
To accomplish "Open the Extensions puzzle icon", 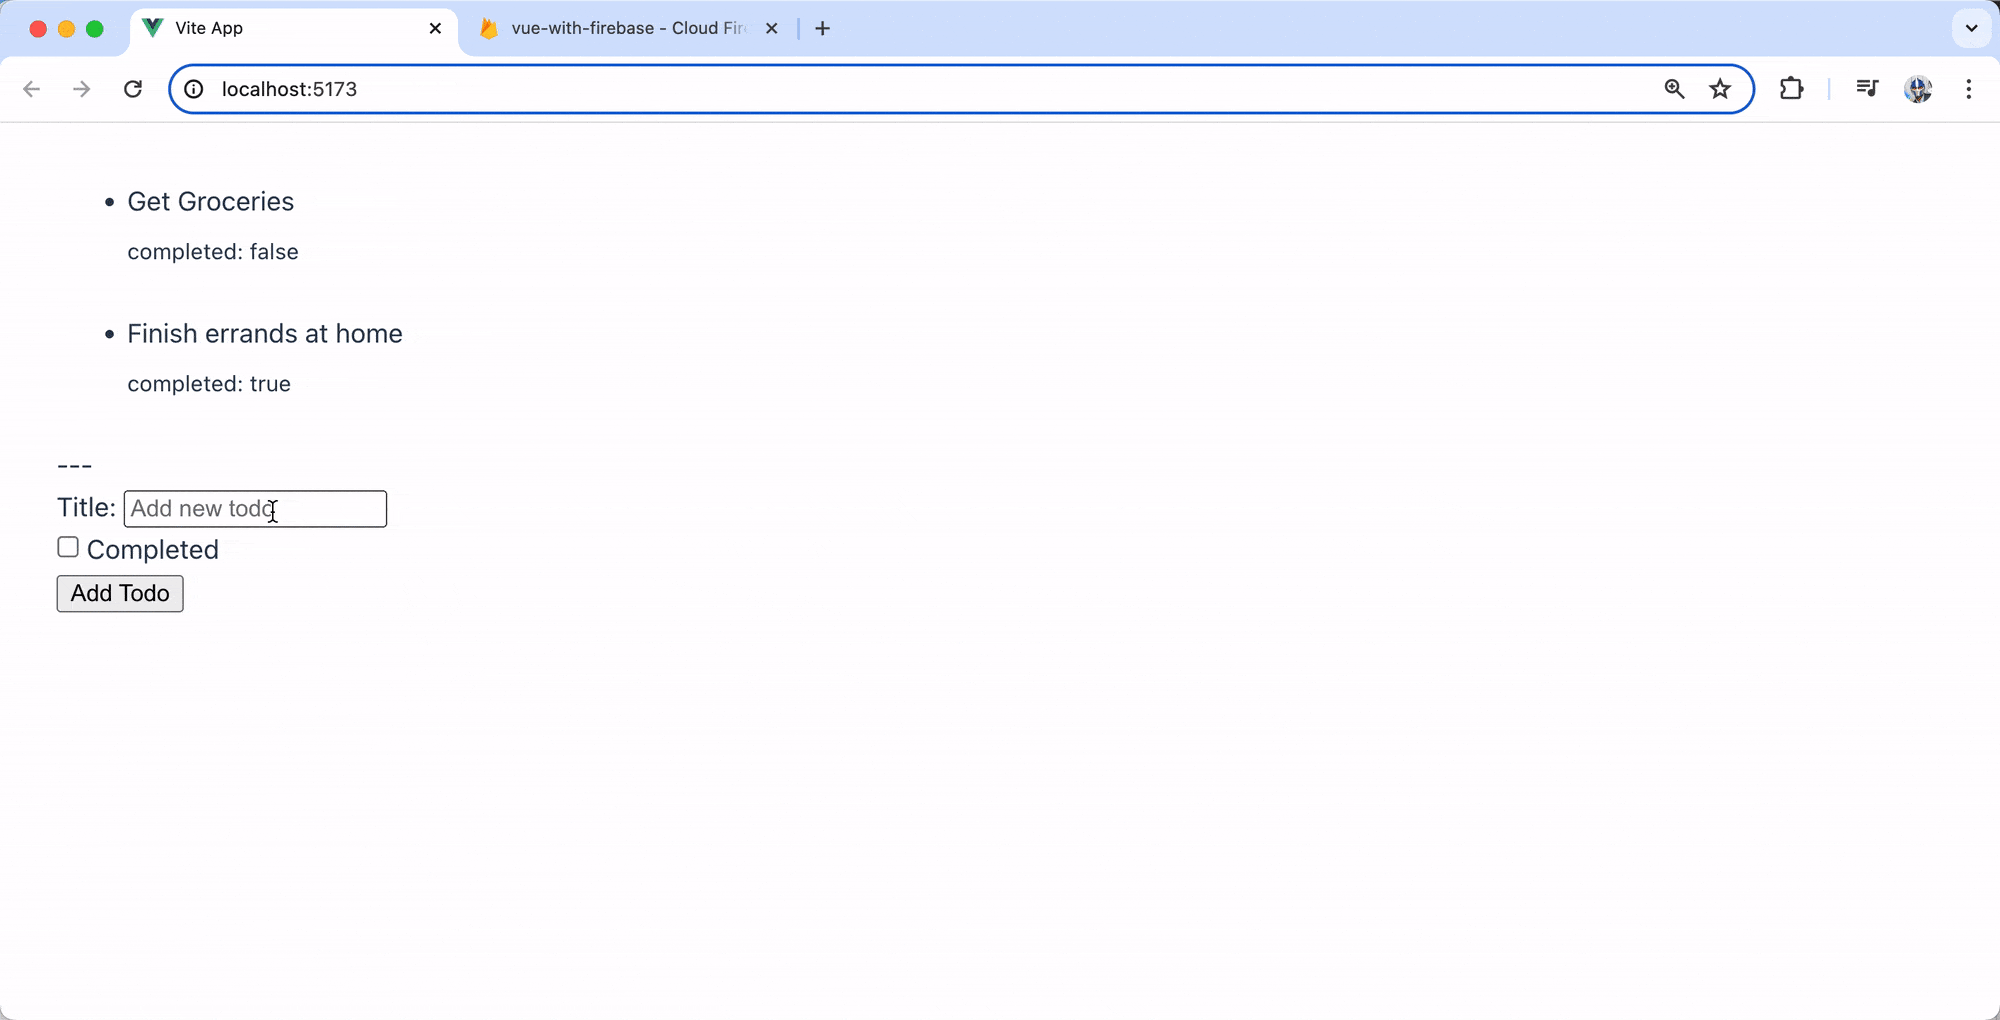I will (x=1791, y=89).
